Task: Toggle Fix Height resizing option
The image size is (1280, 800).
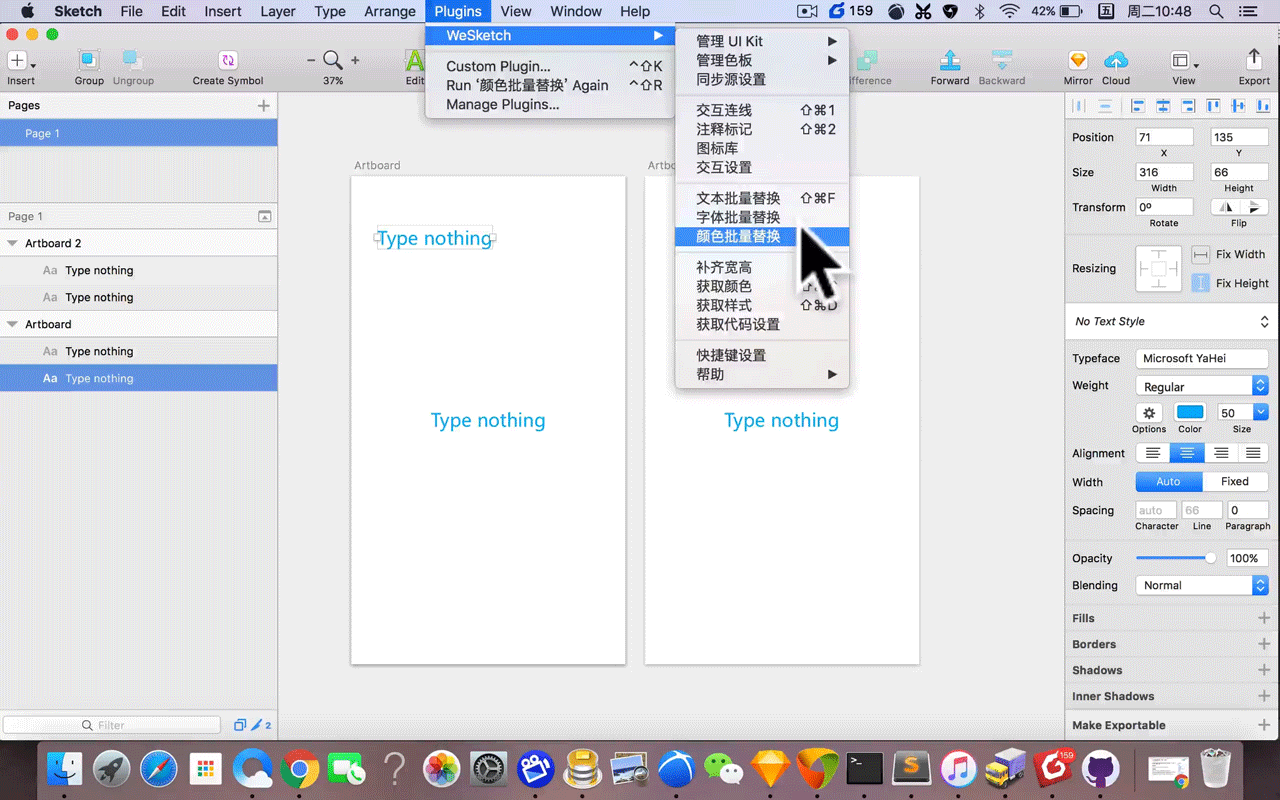Action: pos(1200,284)
